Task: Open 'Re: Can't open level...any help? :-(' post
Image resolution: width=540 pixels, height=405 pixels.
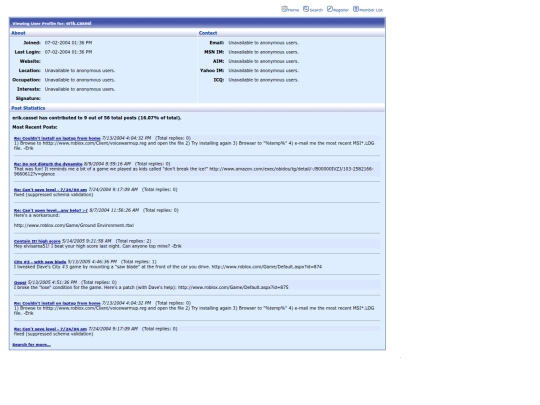Action: point(51,210)
